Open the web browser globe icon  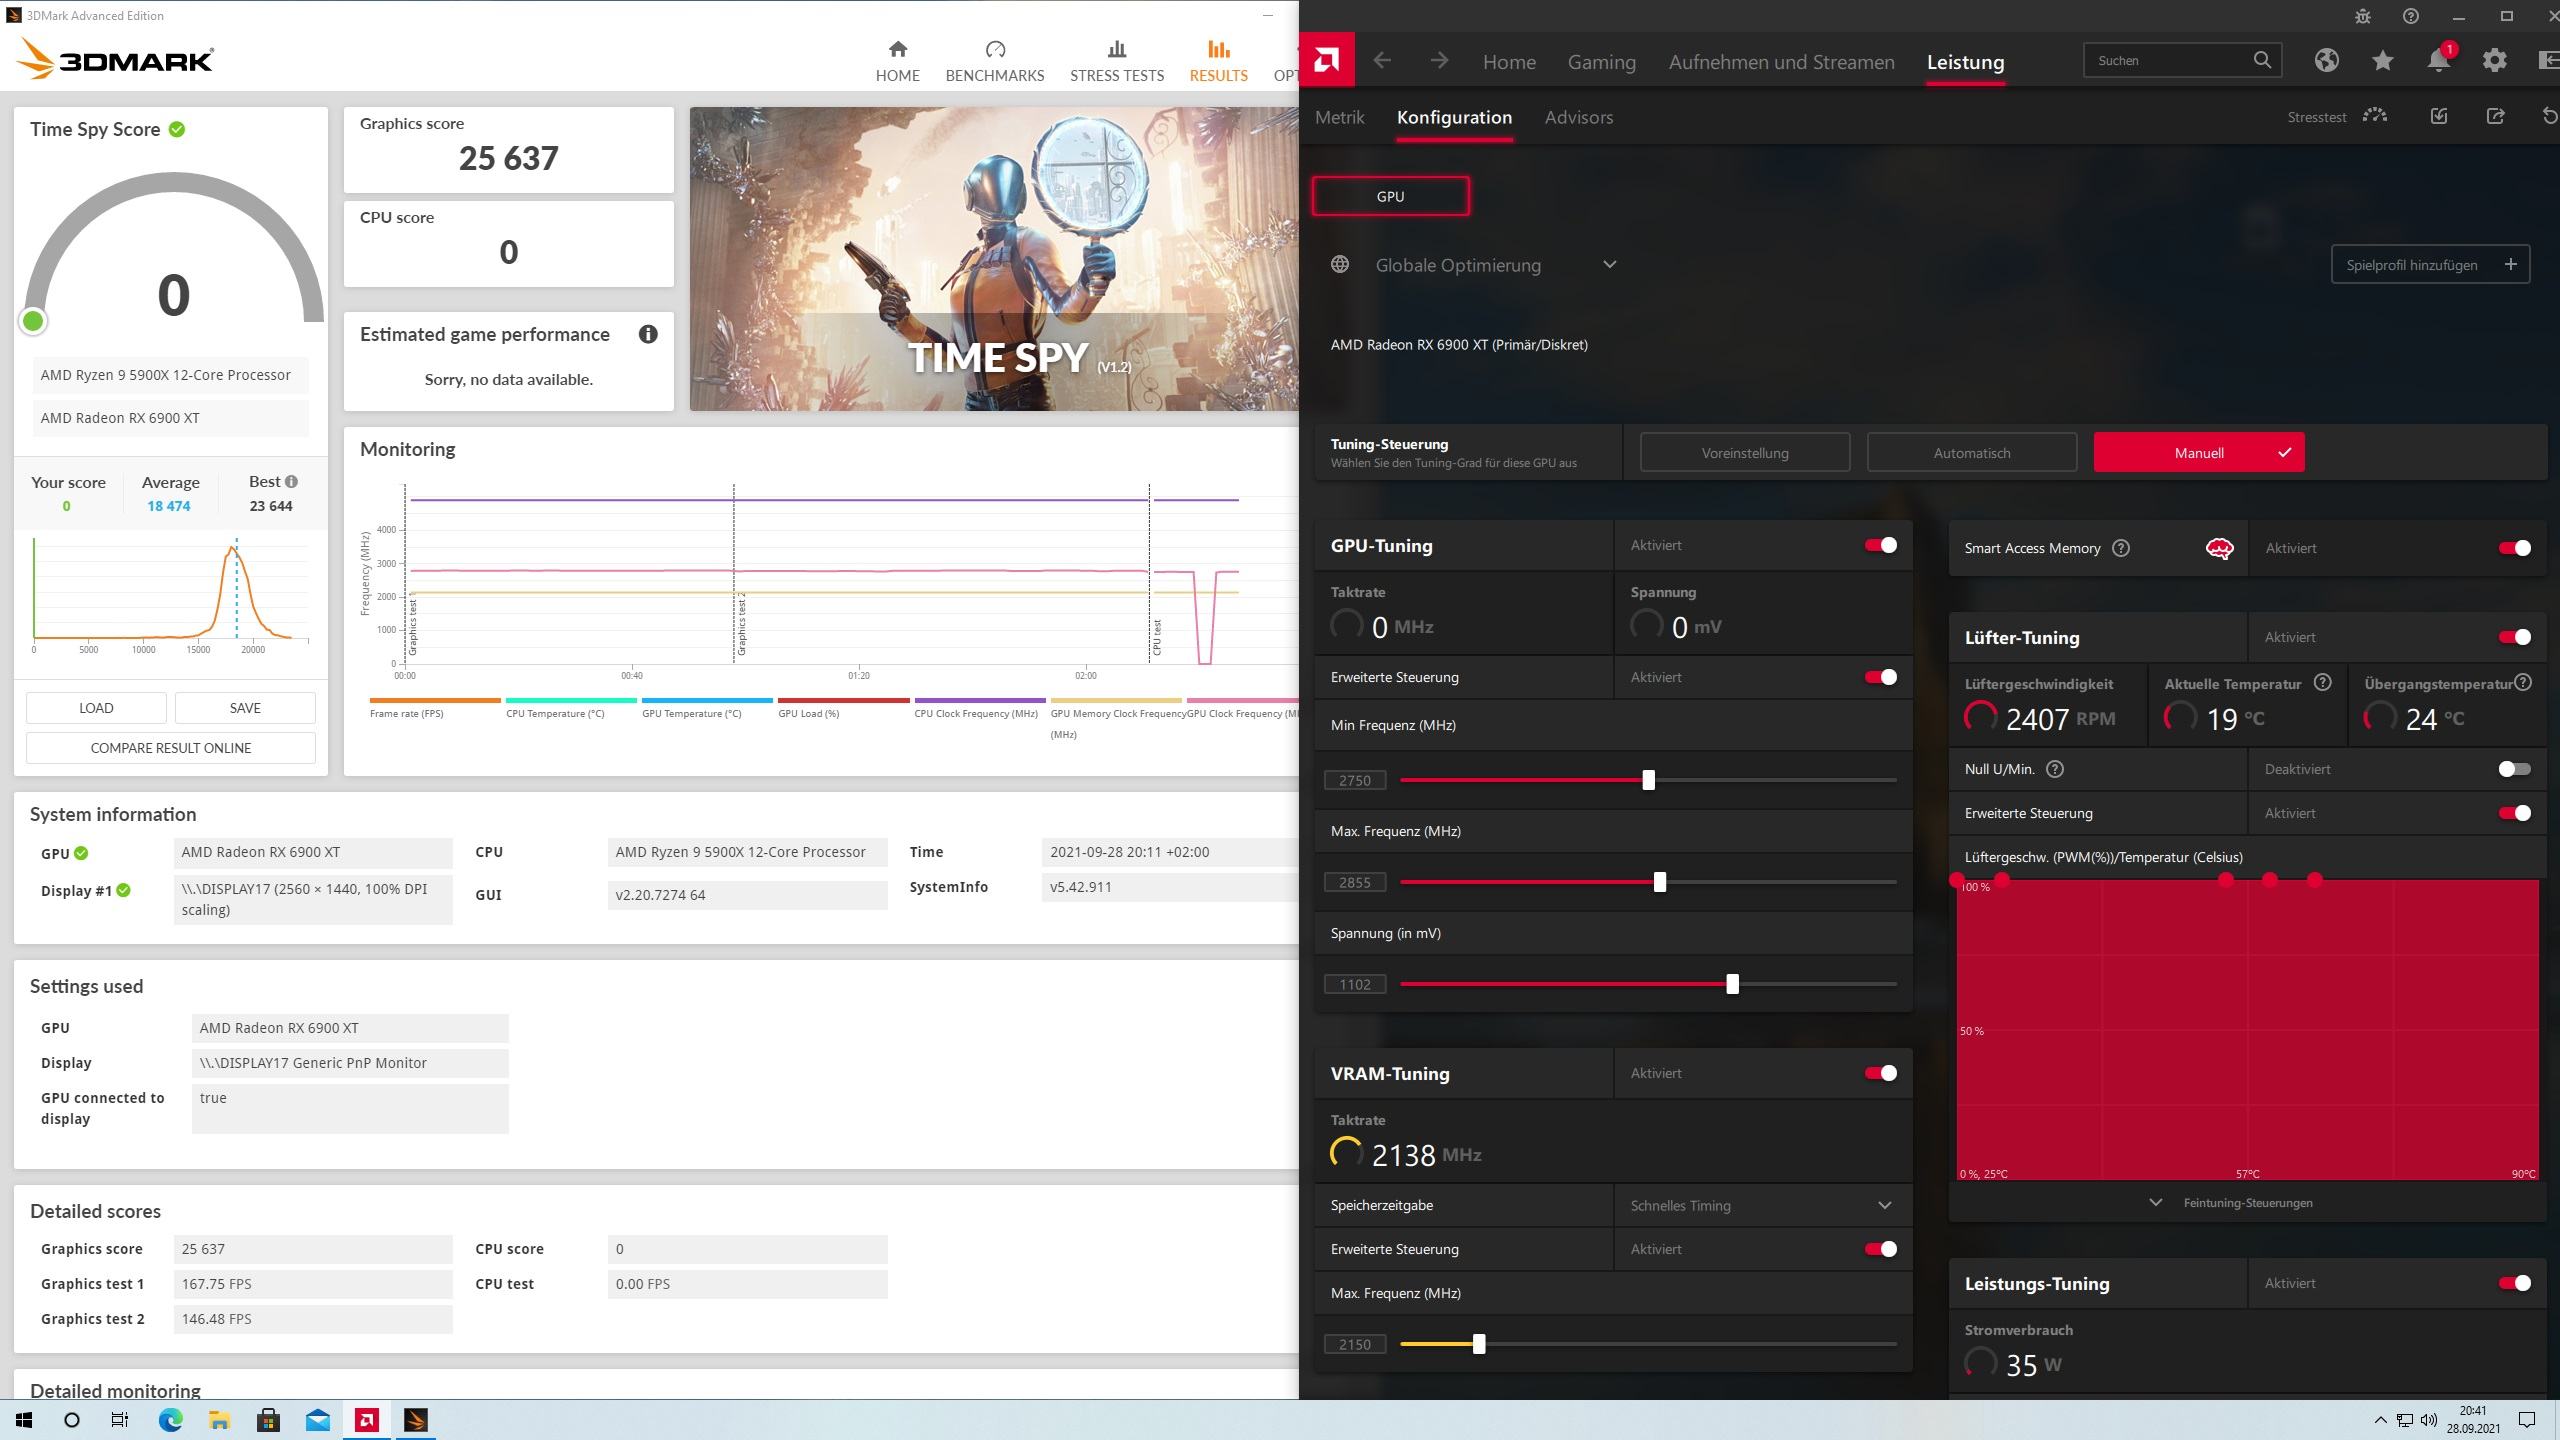[x=2326, y=61]
